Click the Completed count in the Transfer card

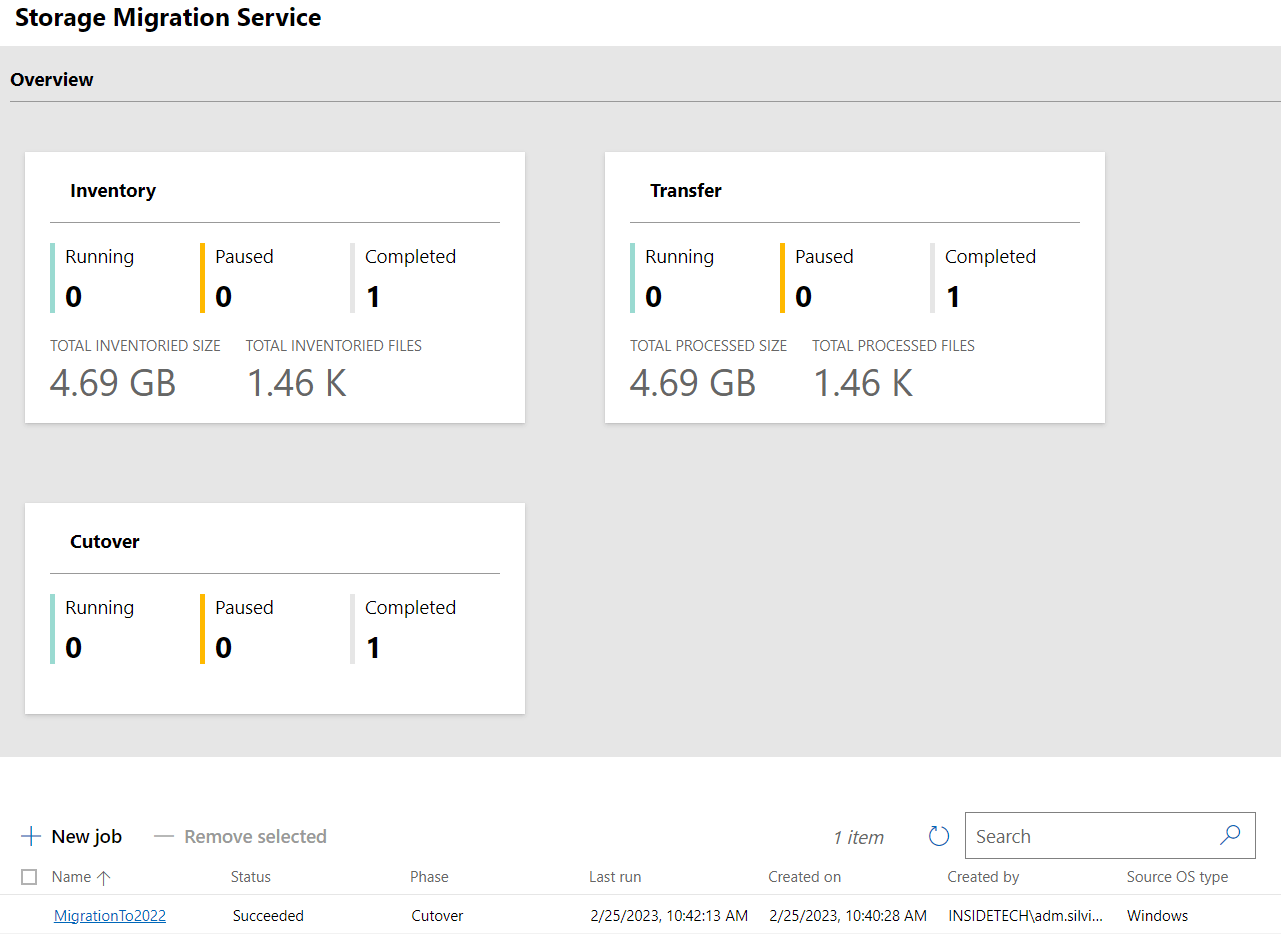click(953, 296)
